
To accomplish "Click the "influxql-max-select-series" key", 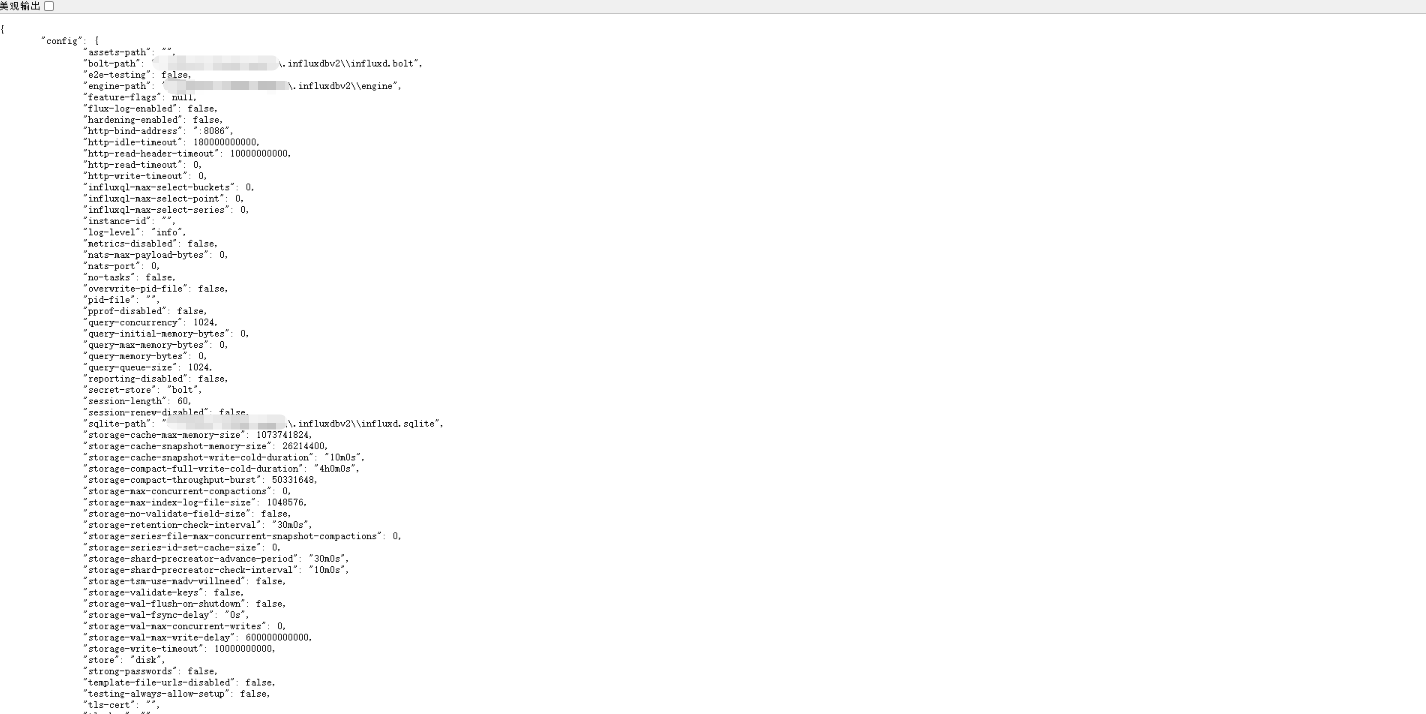I will (157, 209).
